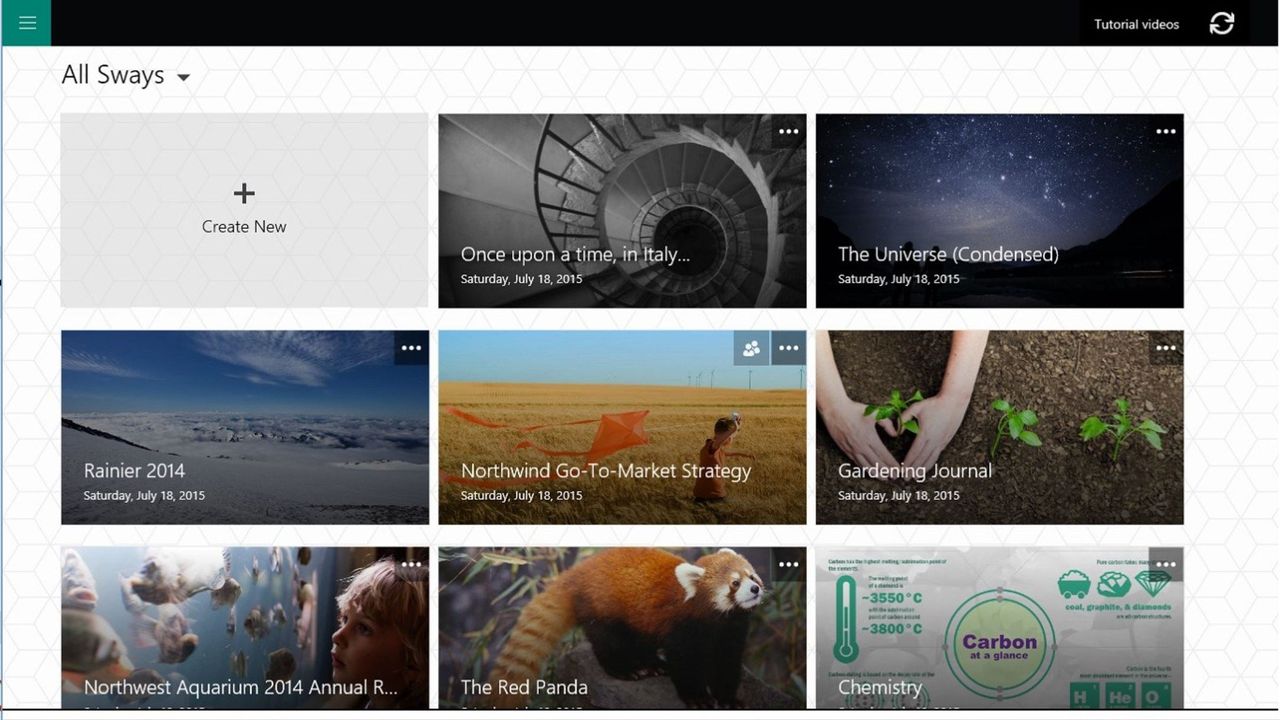
Task: Open options on Chemistry Sway
Action: 1166,564
